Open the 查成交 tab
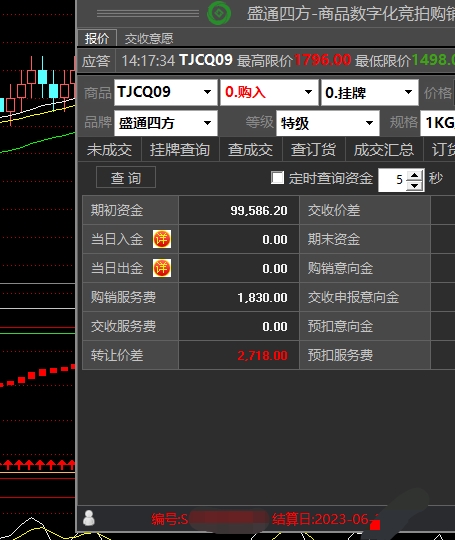The width and height of the screenshot is (455, 540). coord(250,150)
